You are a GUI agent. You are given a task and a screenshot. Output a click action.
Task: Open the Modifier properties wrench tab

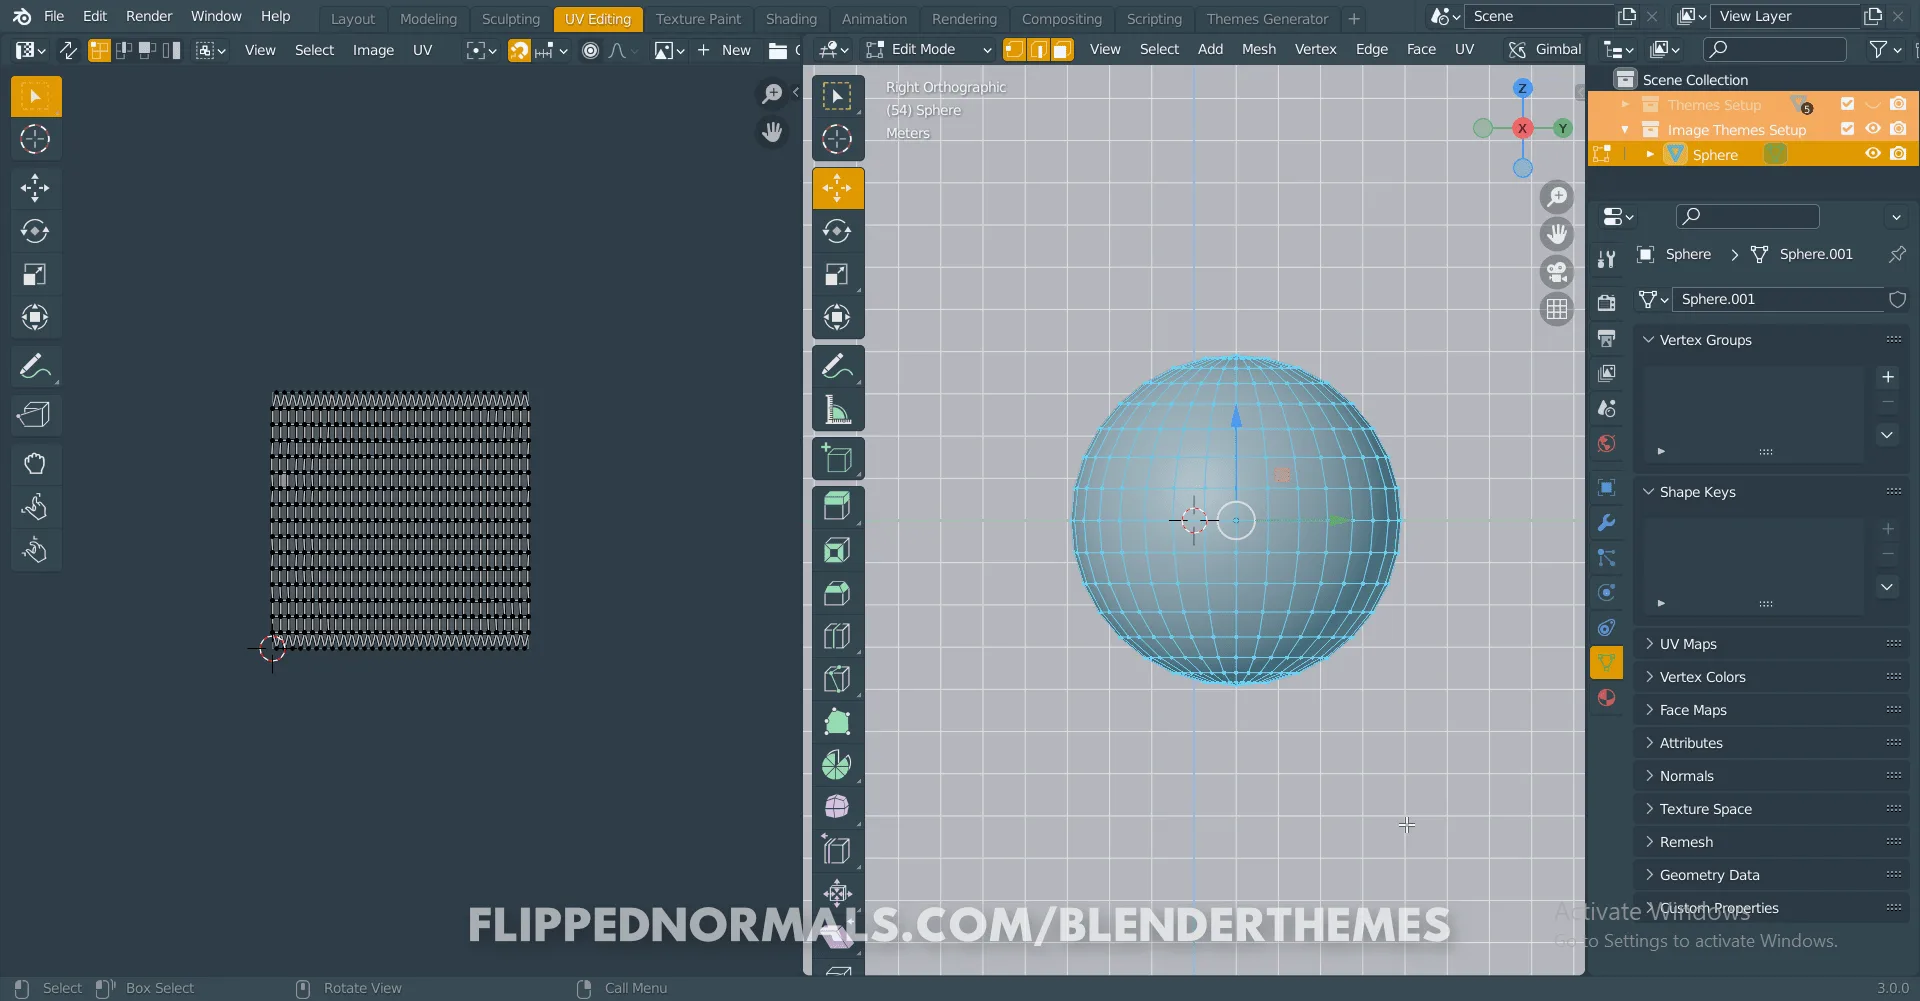pyautogui.click(x=1606, y=522)
